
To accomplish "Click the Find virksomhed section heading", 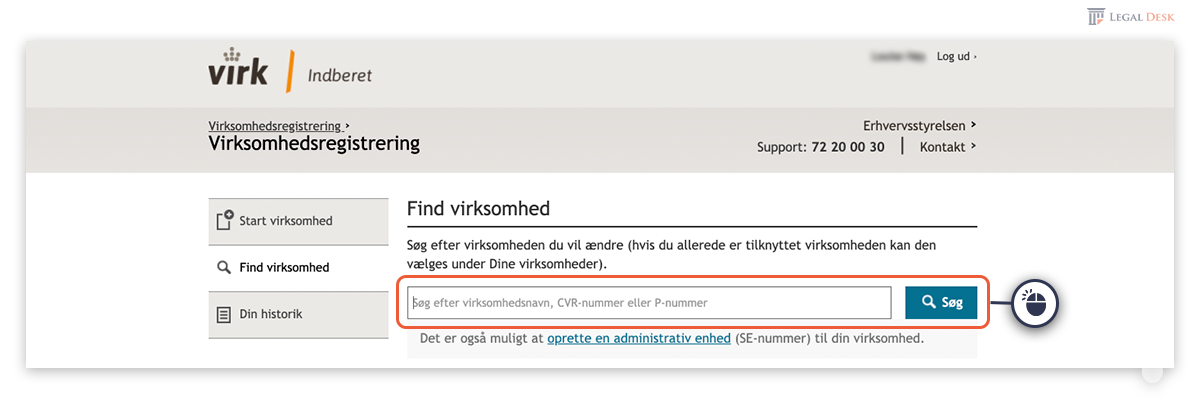I will 478,210.
